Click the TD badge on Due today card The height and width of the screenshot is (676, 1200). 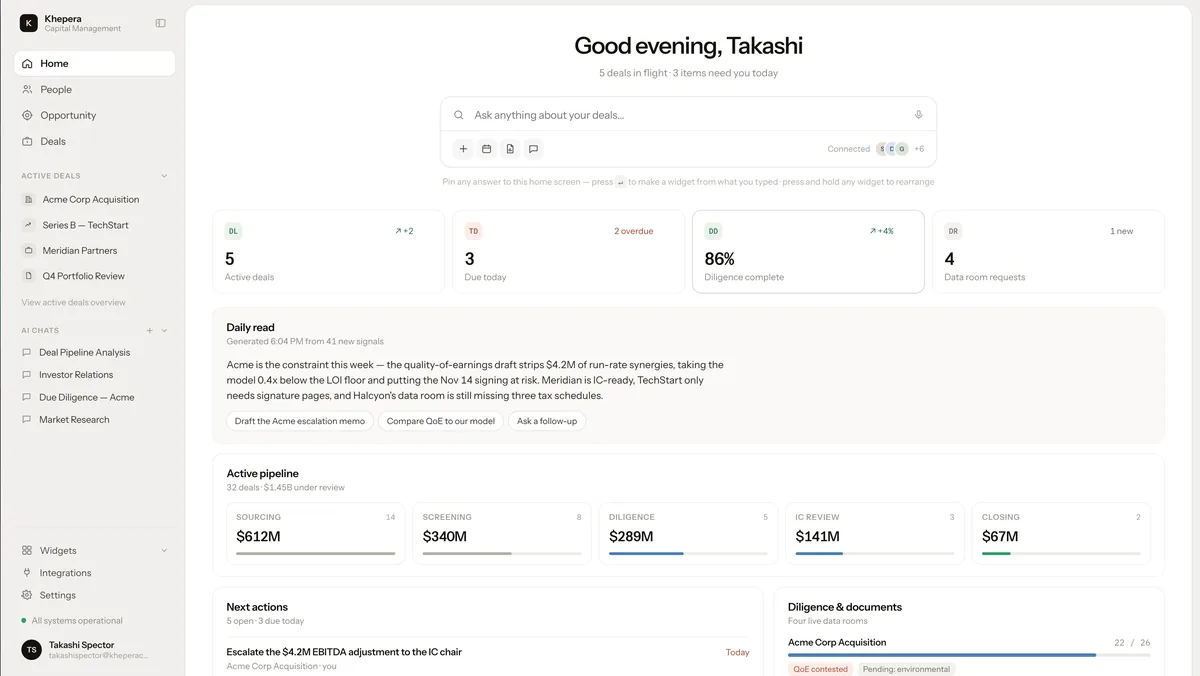click(x=473, y=231)
